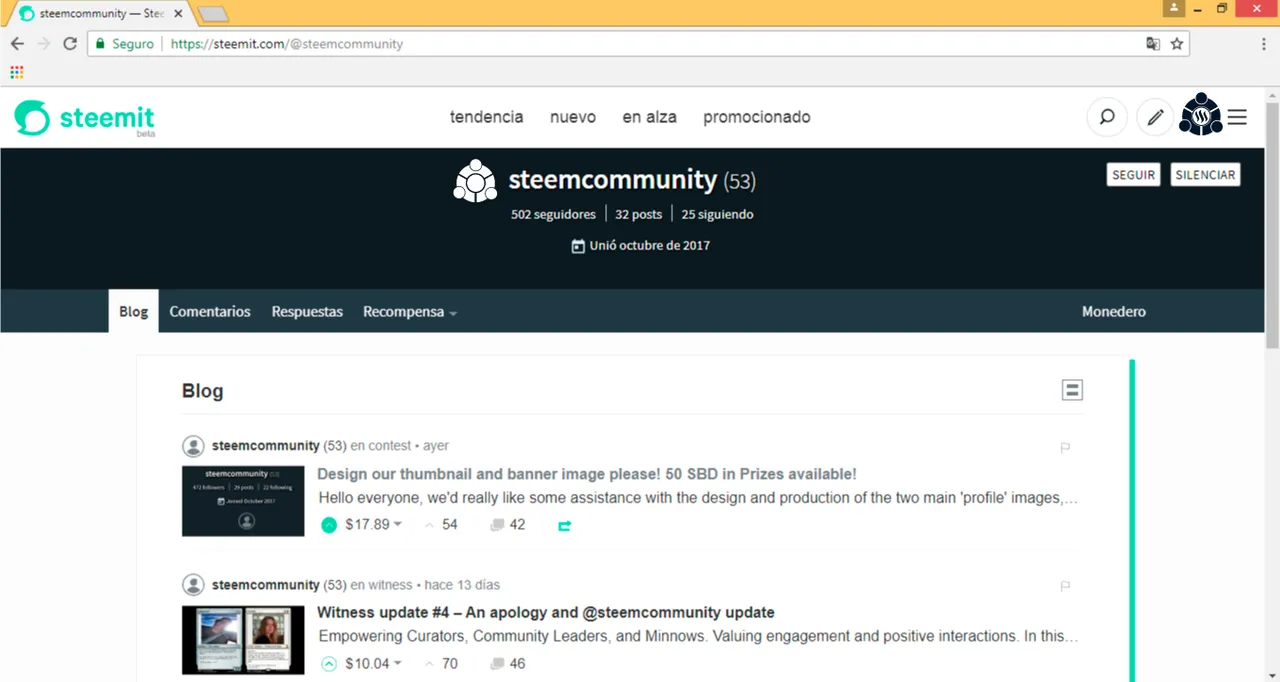The width and height of the screenshot is (1280, 682).
Task: Click author avatar on contest post
Action: 193,446
